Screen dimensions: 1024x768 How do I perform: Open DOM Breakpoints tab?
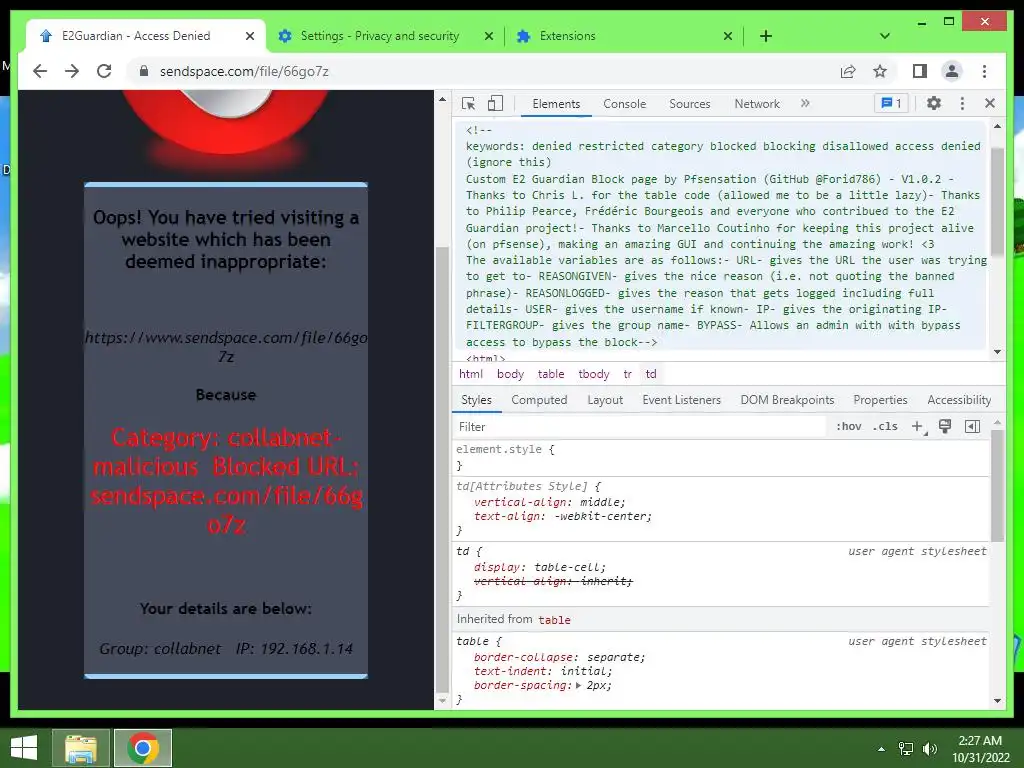[x=787, y=400]
